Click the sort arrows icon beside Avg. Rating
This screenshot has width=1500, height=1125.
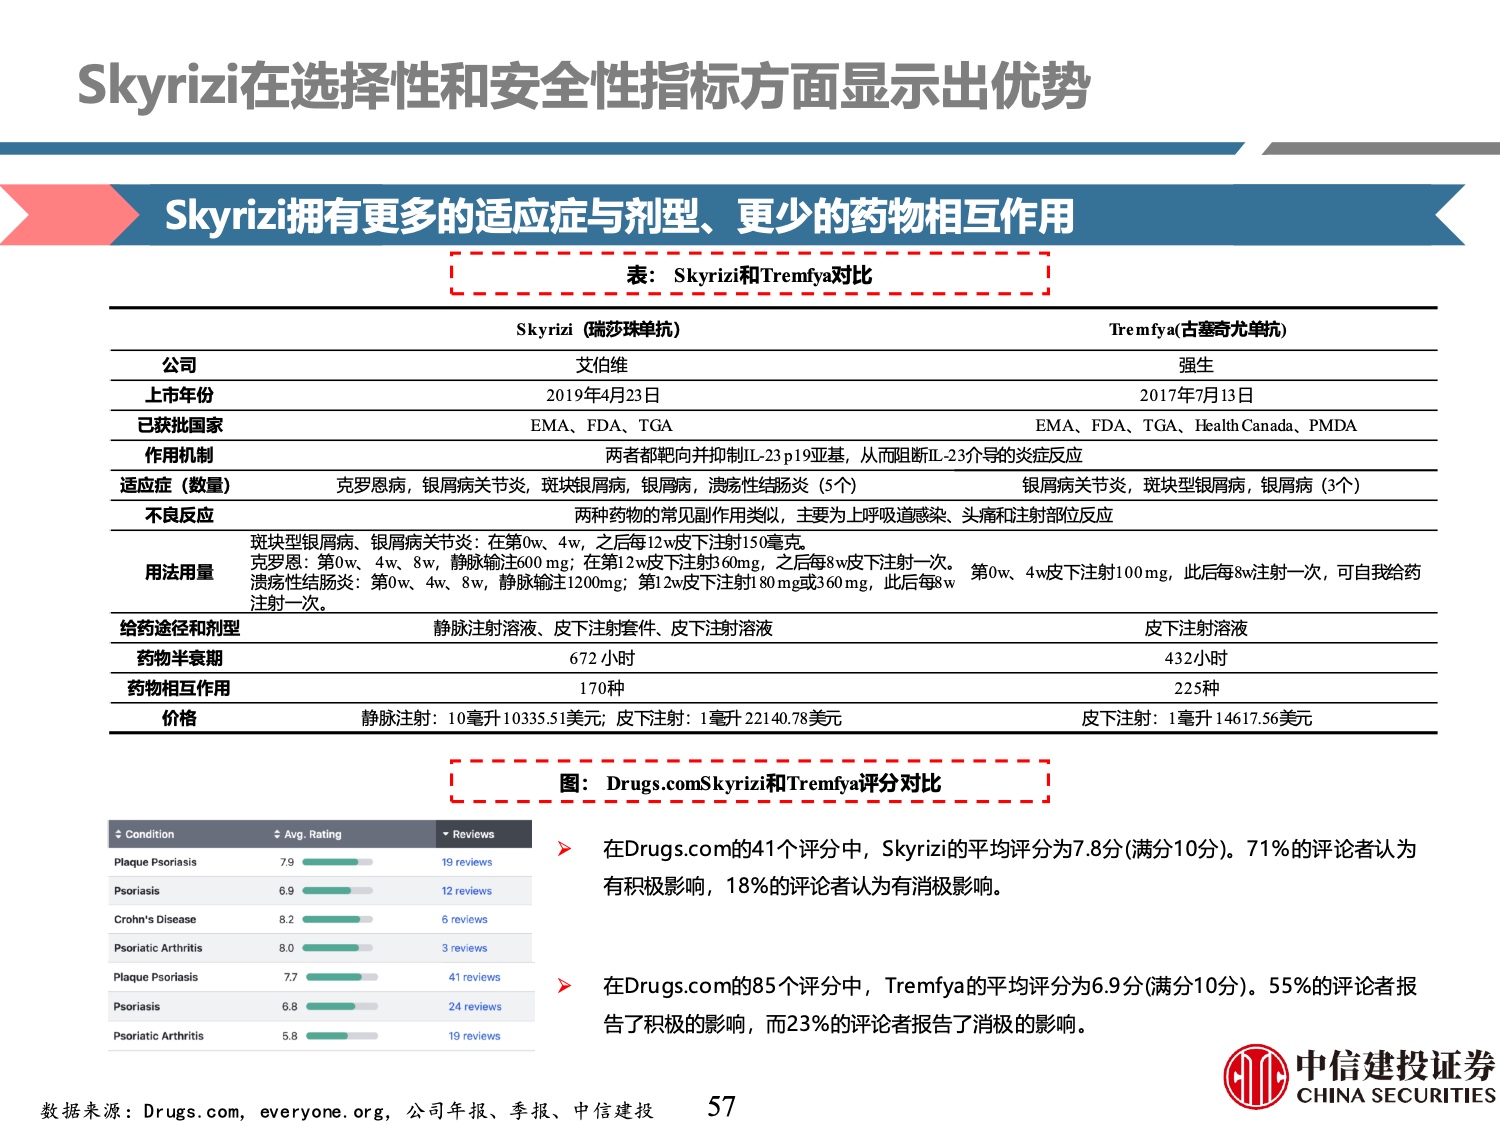tap(277, 834)
